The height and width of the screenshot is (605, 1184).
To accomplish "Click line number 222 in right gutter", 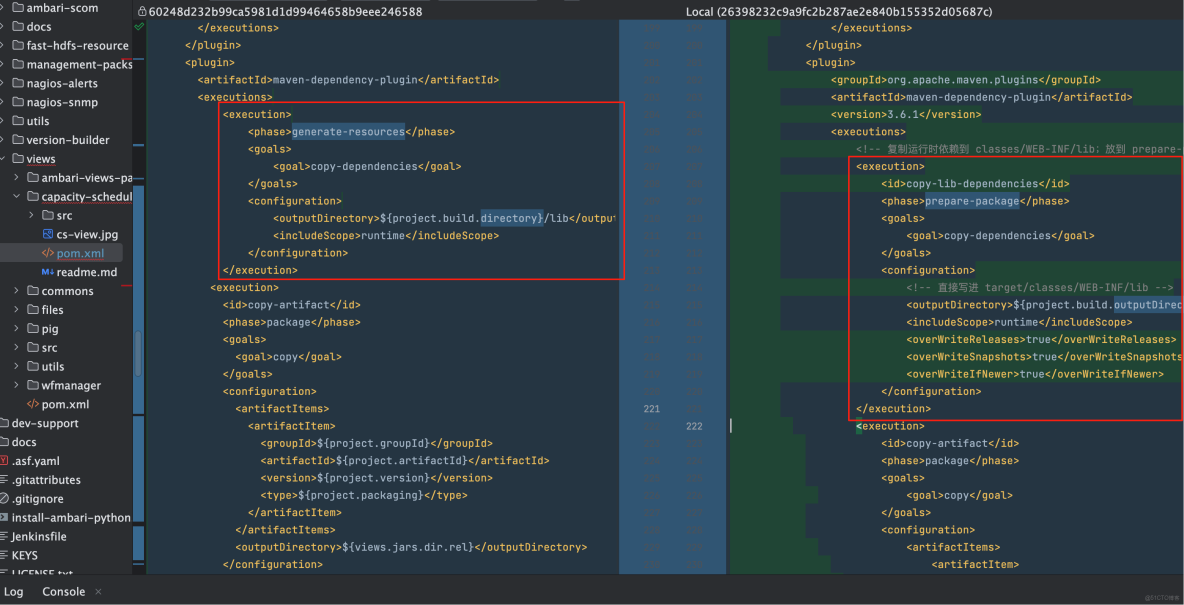I will [694, 426].
